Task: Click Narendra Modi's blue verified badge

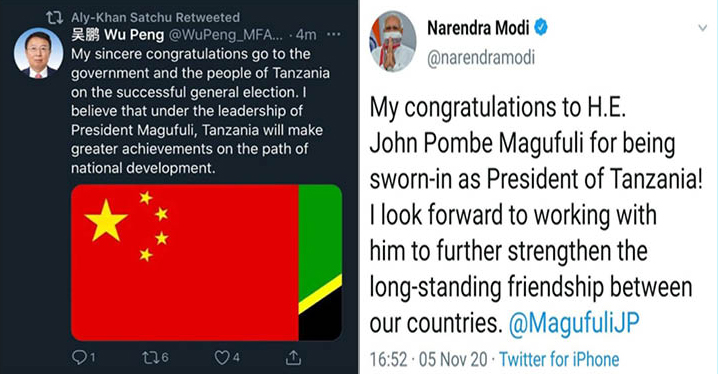Action: point(541,27)
